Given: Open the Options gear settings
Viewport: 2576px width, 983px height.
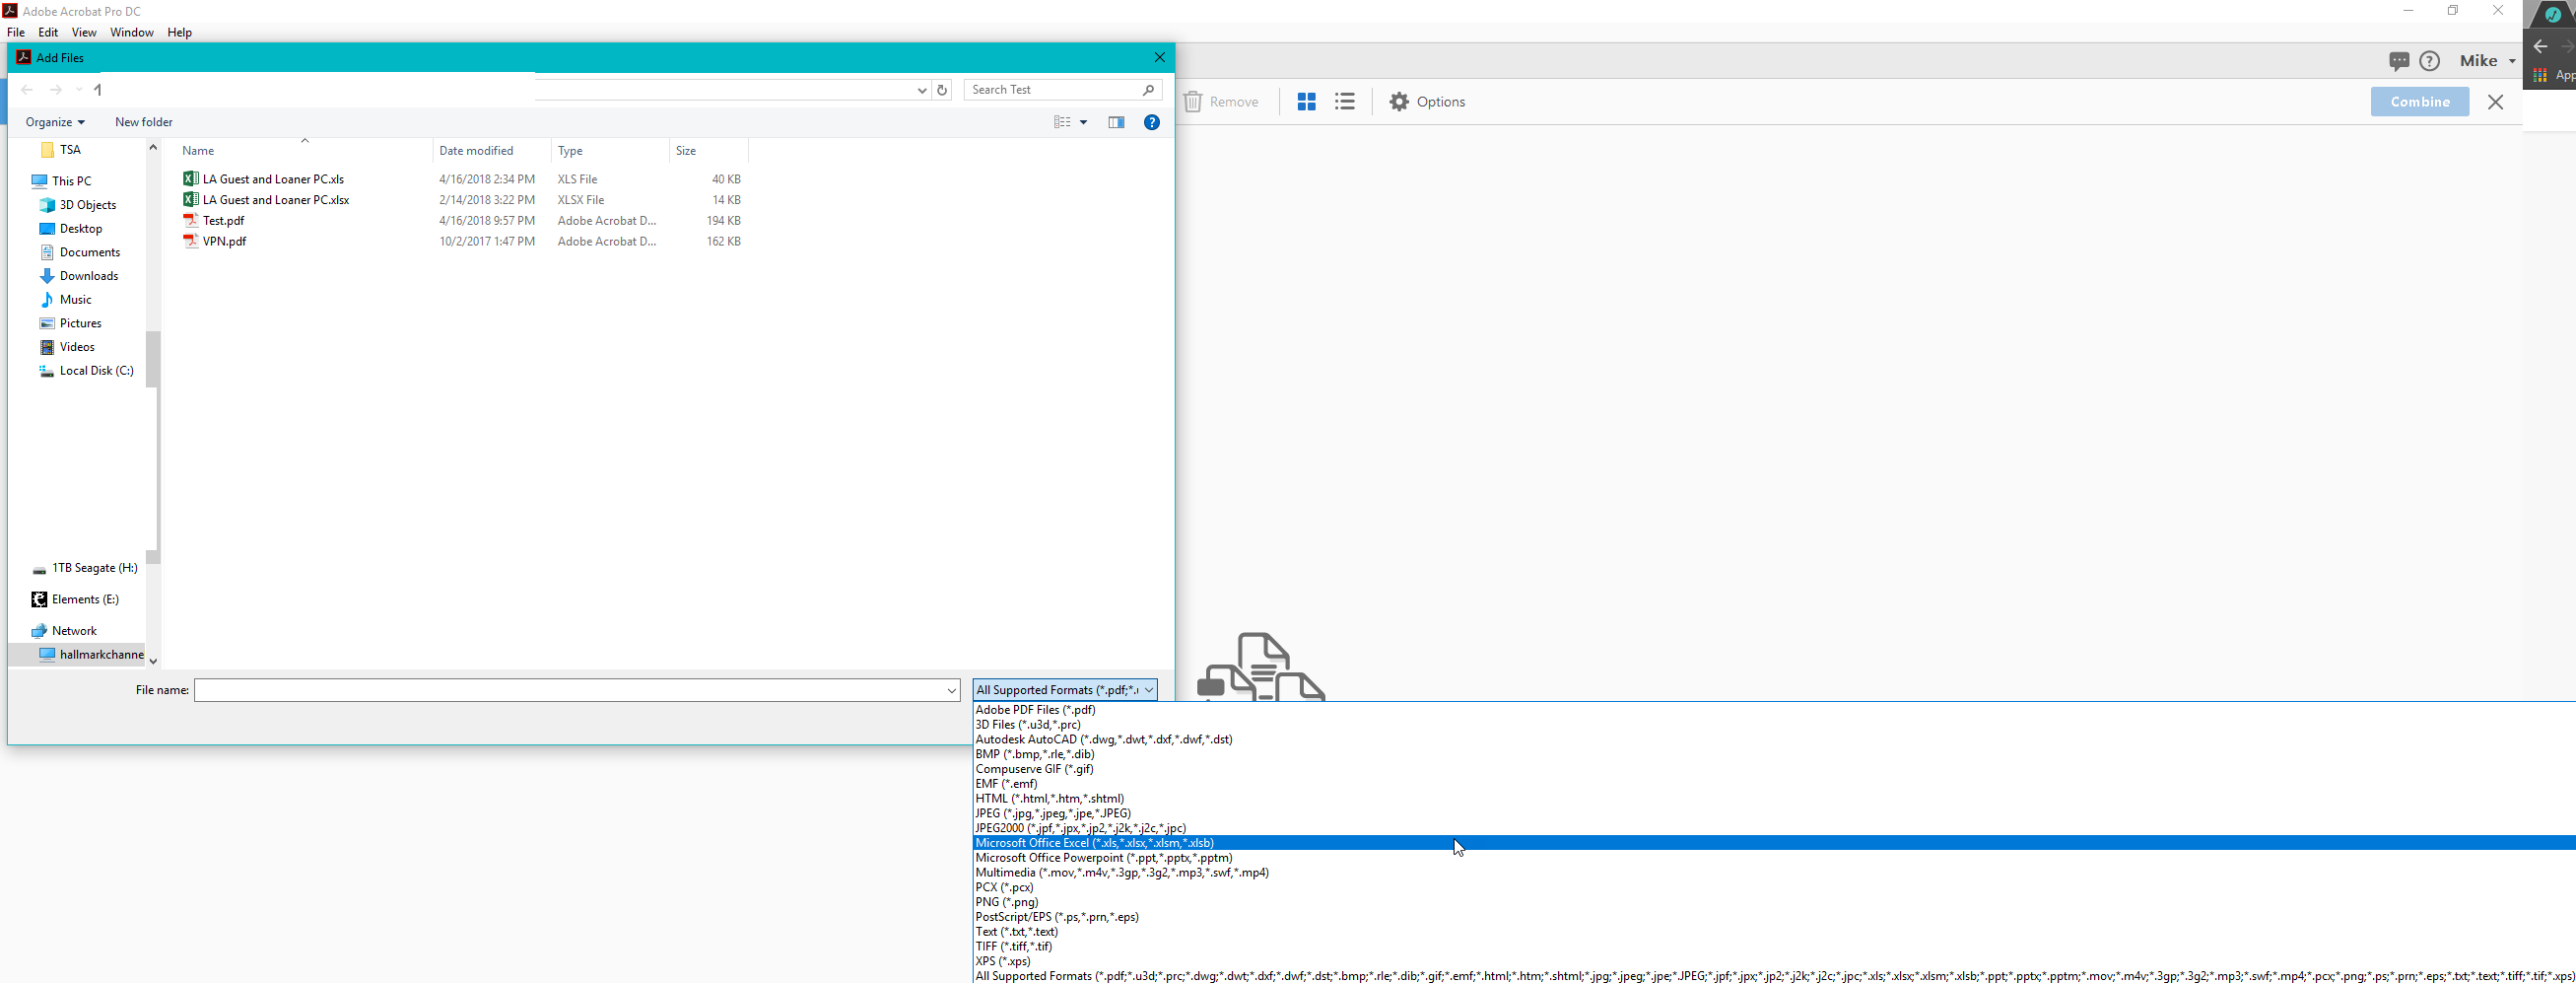Looking at the screenshot, I should point(1427,102).
